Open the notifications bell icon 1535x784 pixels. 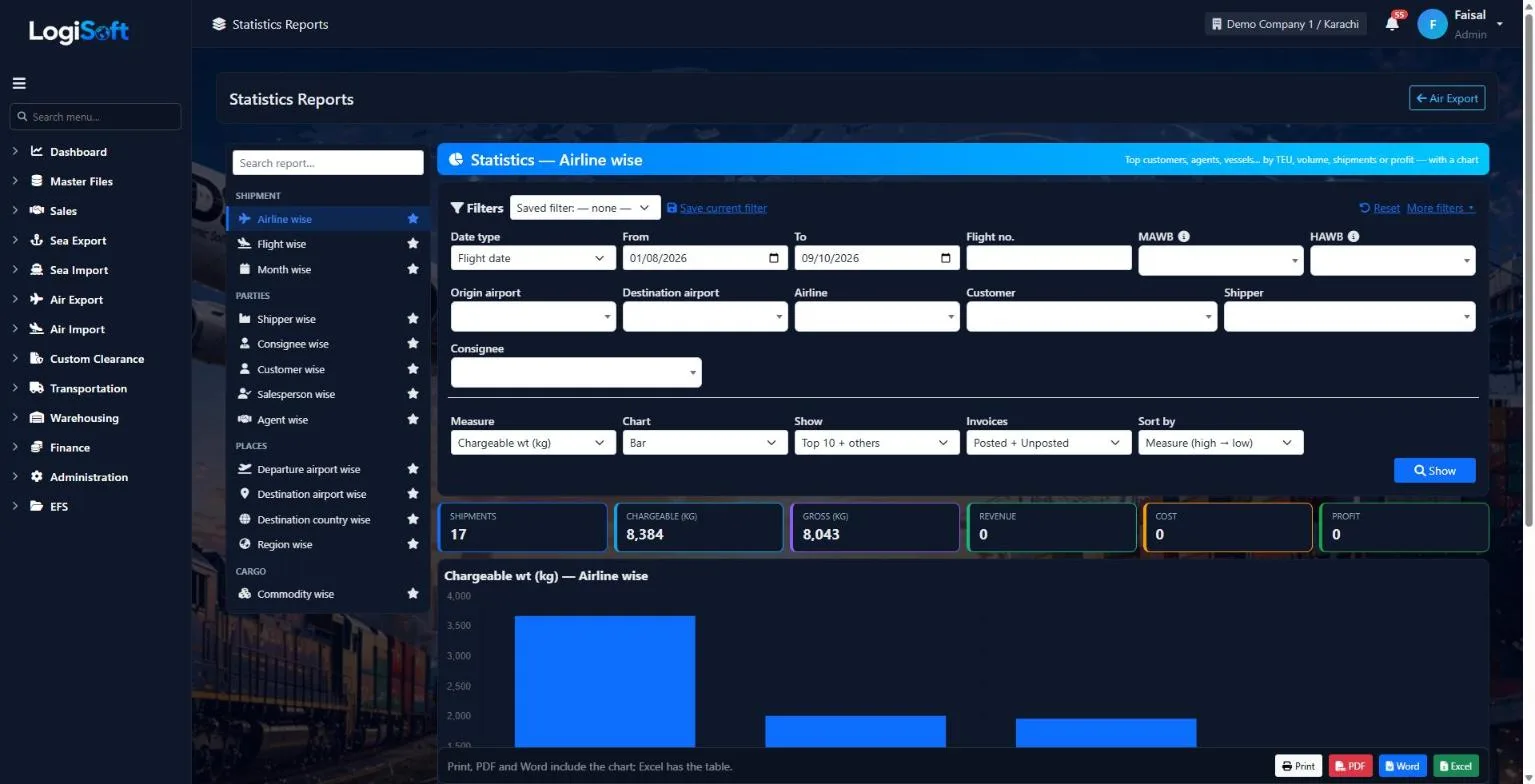click(x=1392, y=23)
